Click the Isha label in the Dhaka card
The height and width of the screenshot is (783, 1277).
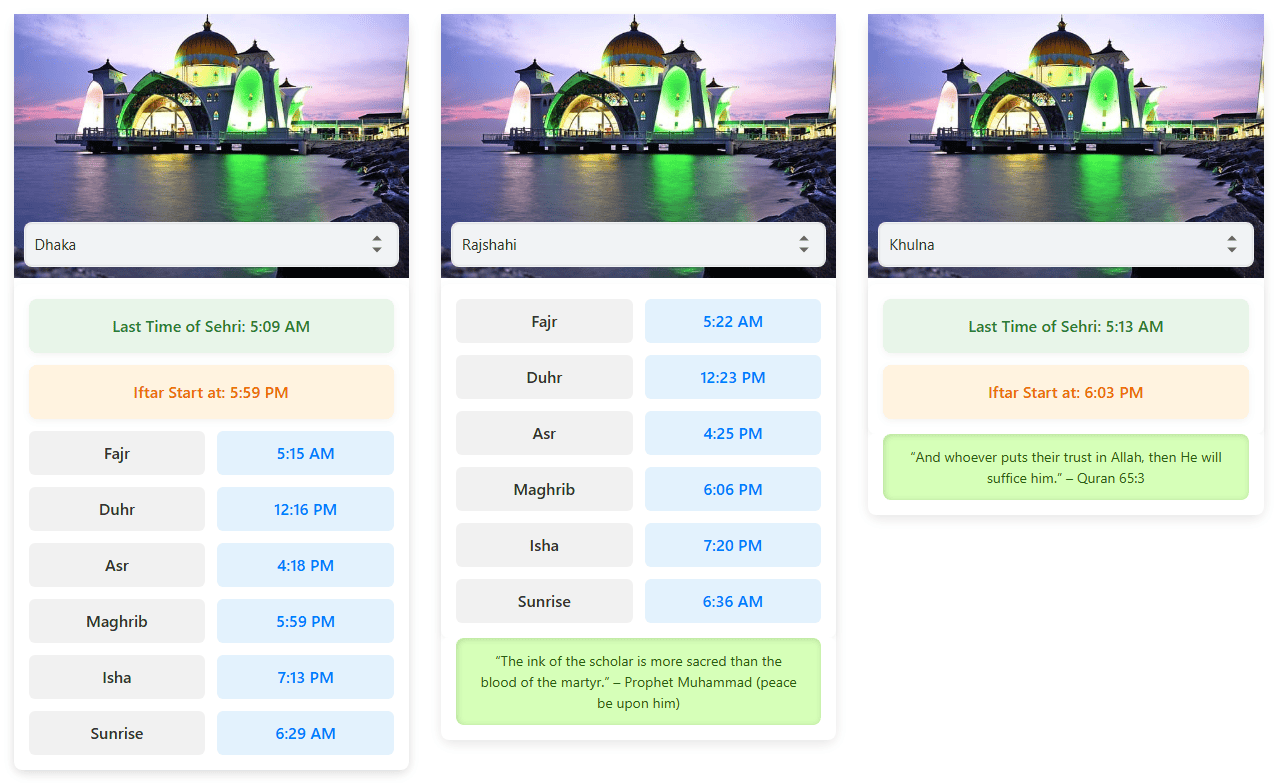click(x=117, y=677)
